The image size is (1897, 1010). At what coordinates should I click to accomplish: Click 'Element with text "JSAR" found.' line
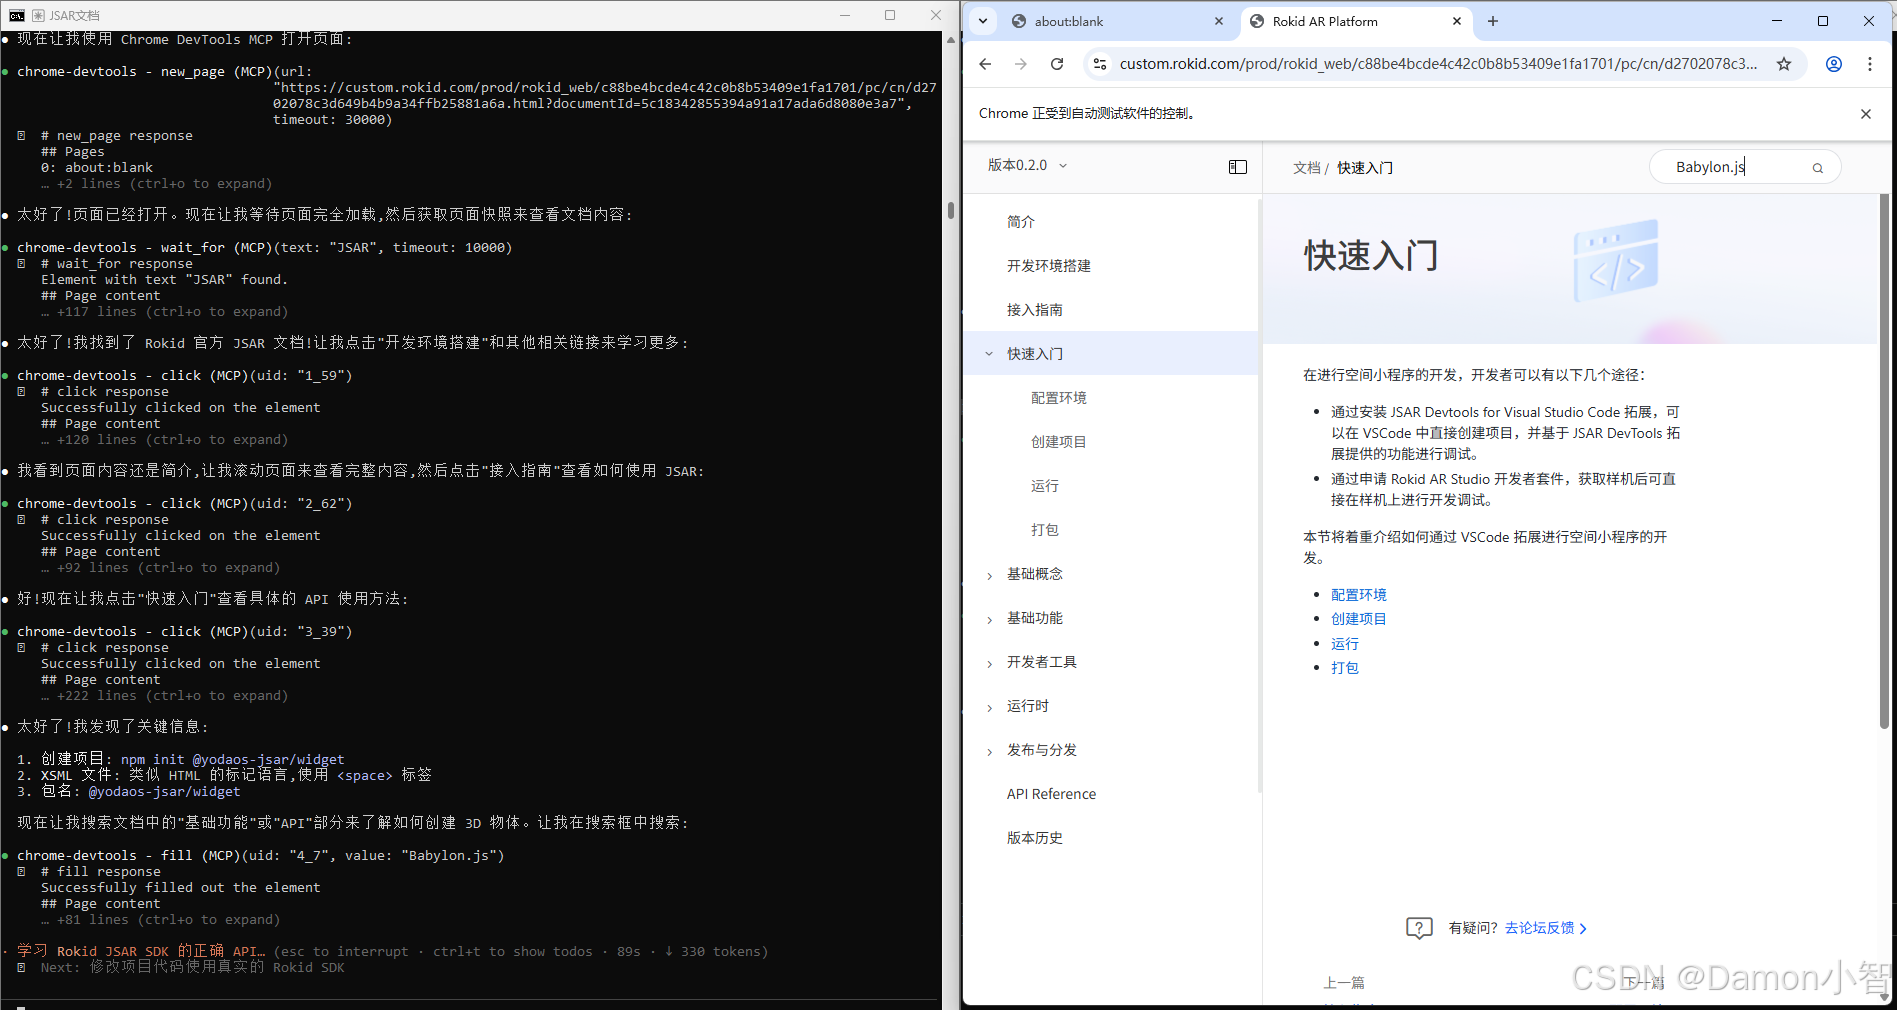[164, 280]
